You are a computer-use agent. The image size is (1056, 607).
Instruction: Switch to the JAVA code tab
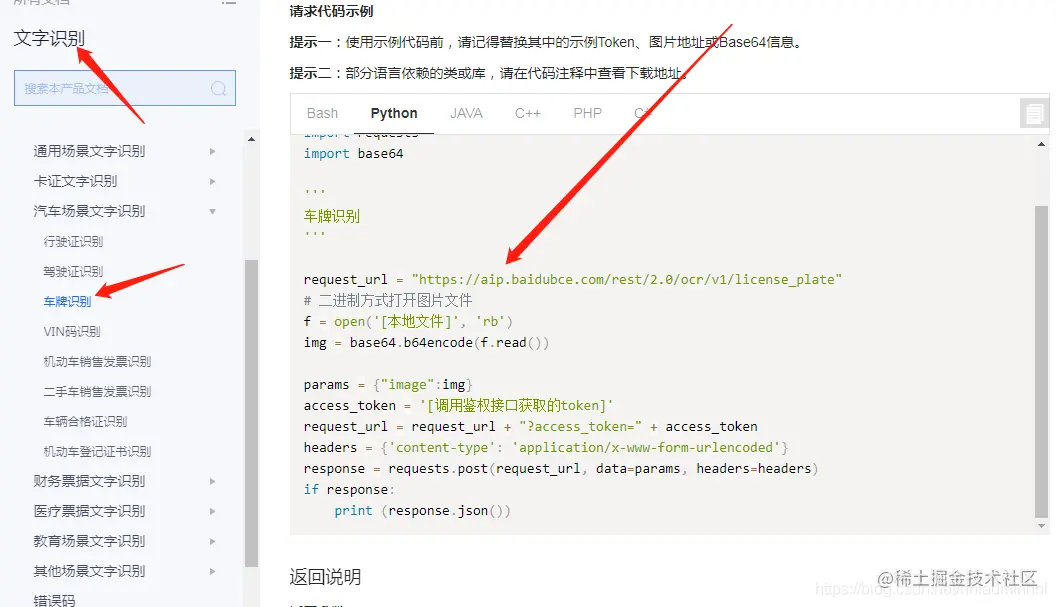tap(466, 113)
